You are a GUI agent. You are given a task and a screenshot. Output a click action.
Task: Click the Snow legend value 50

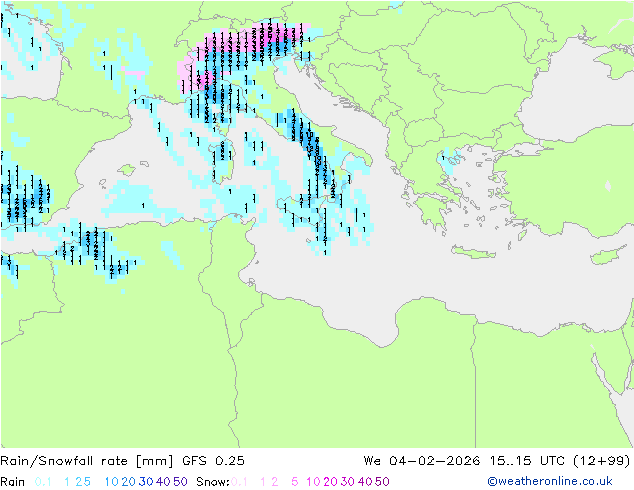[x=382, y=482]
